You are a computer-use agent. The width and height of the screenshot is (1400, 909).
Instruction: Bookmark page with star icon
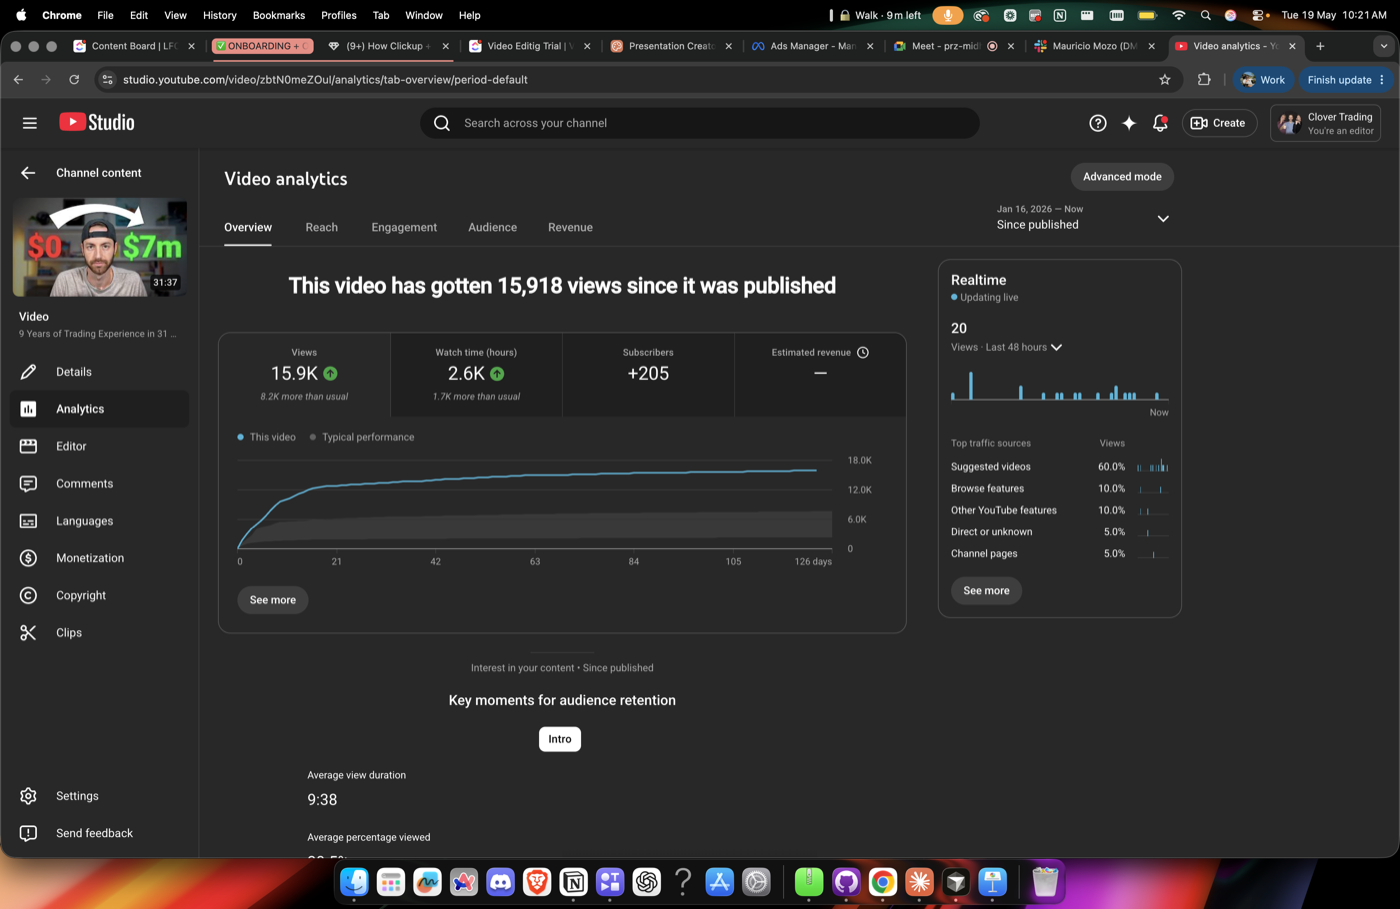[1165, 80]
